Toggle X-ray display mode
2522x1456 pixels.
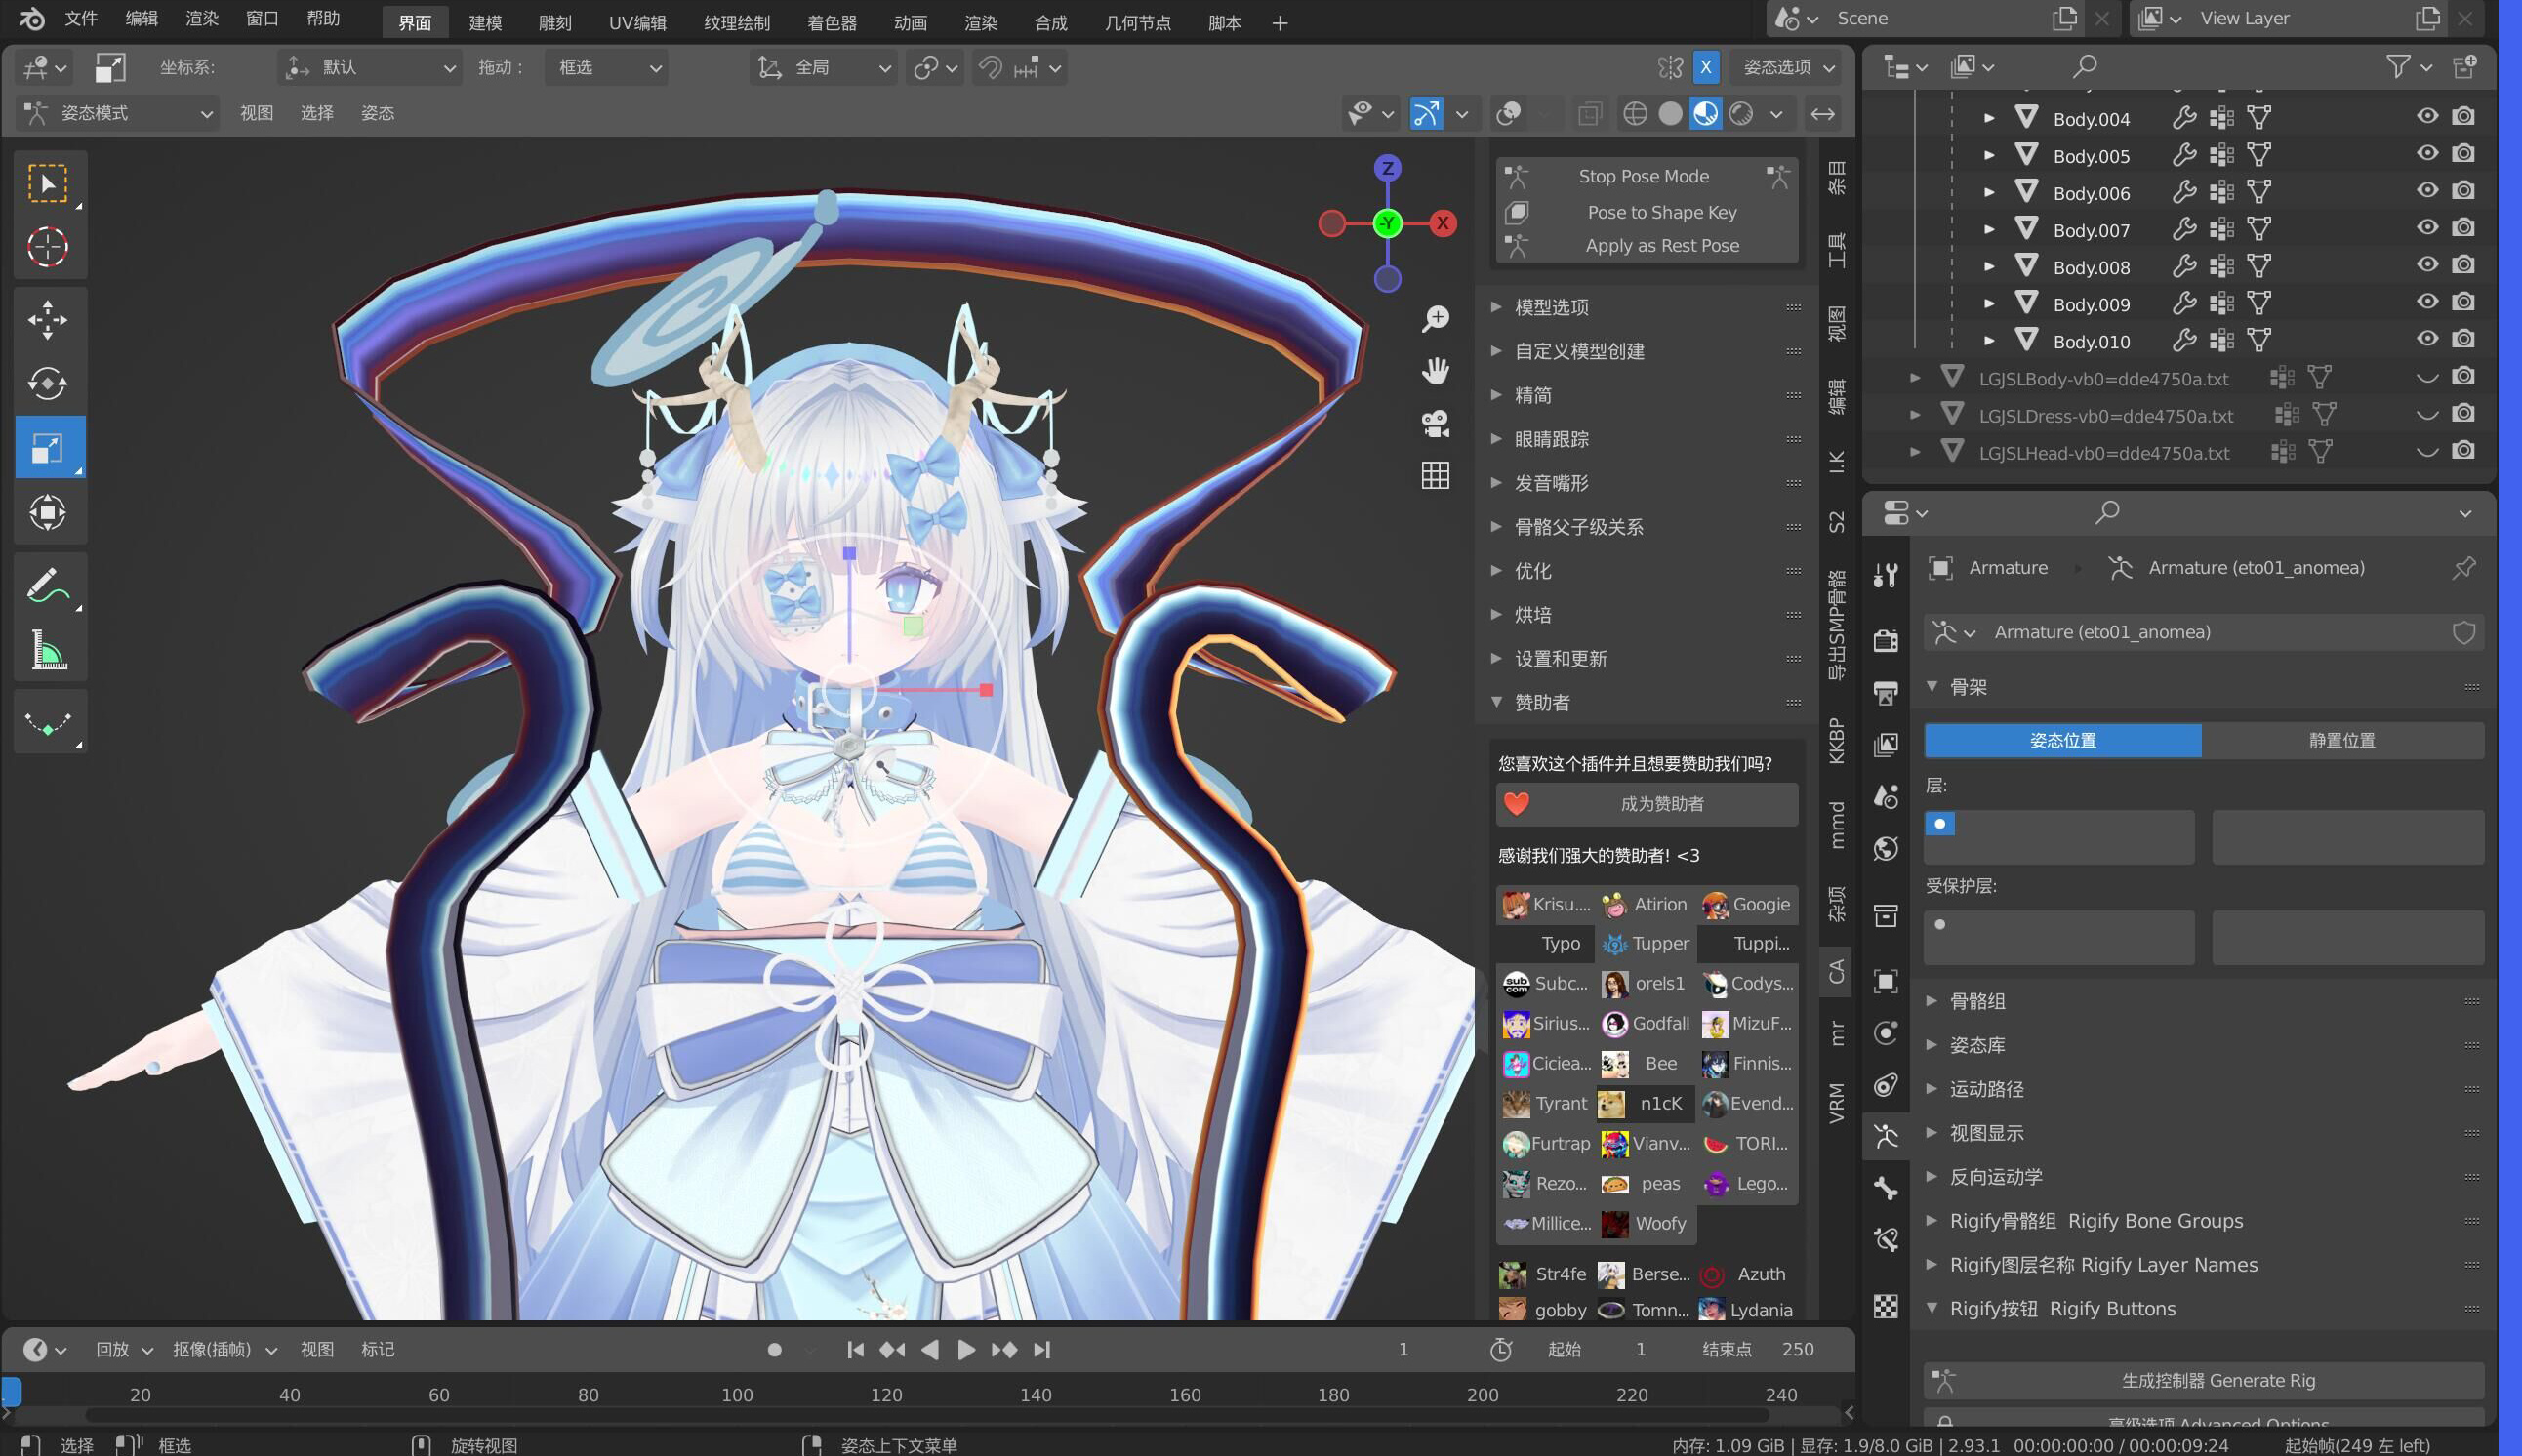pos(1590,114)
